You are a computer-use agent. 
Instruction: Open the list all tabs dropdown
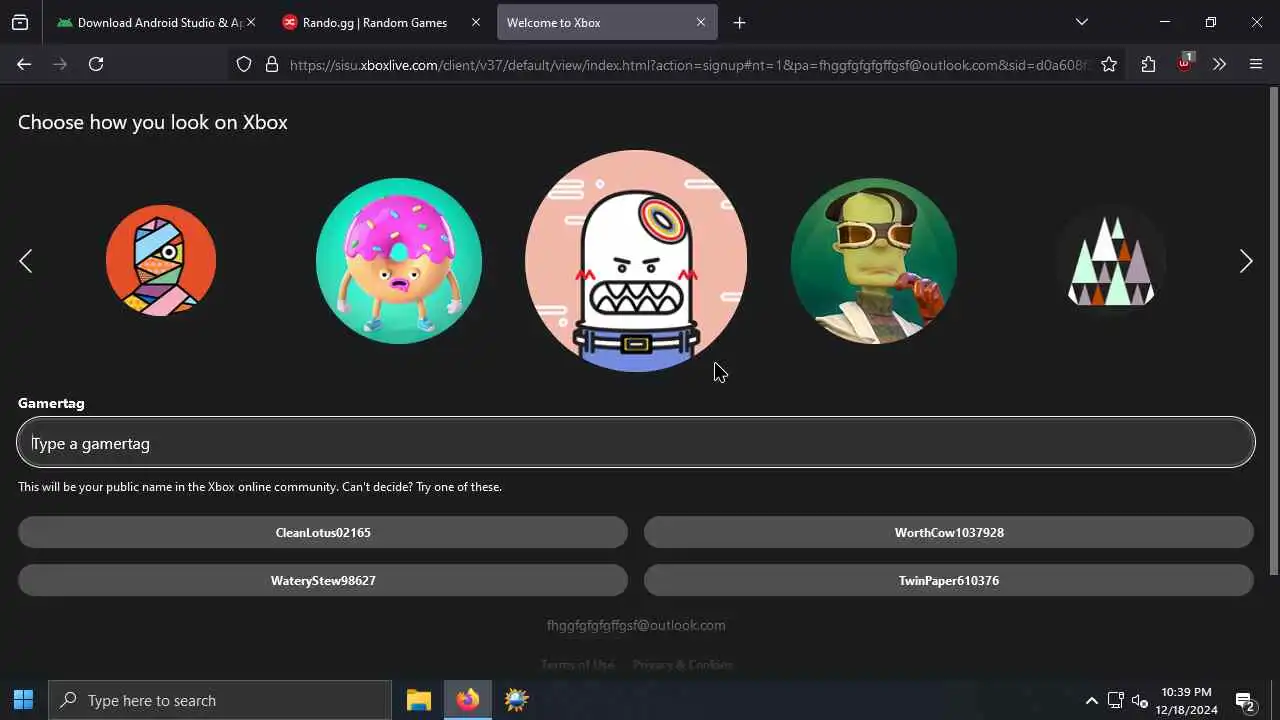(1082, 22)
